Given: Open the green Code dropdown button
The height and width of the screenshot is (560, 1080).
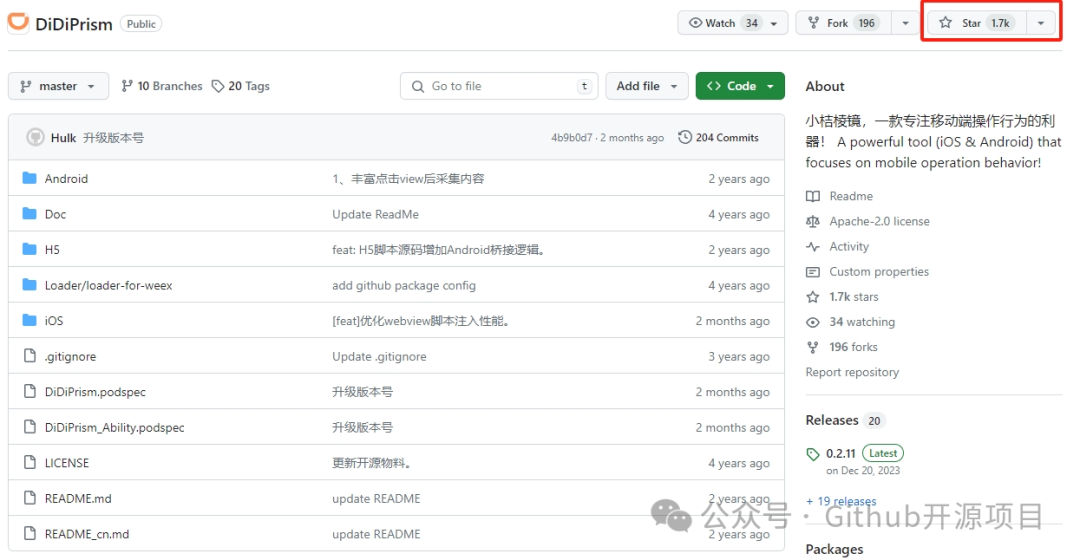Looking at the screenshot, I should [740, 86].
